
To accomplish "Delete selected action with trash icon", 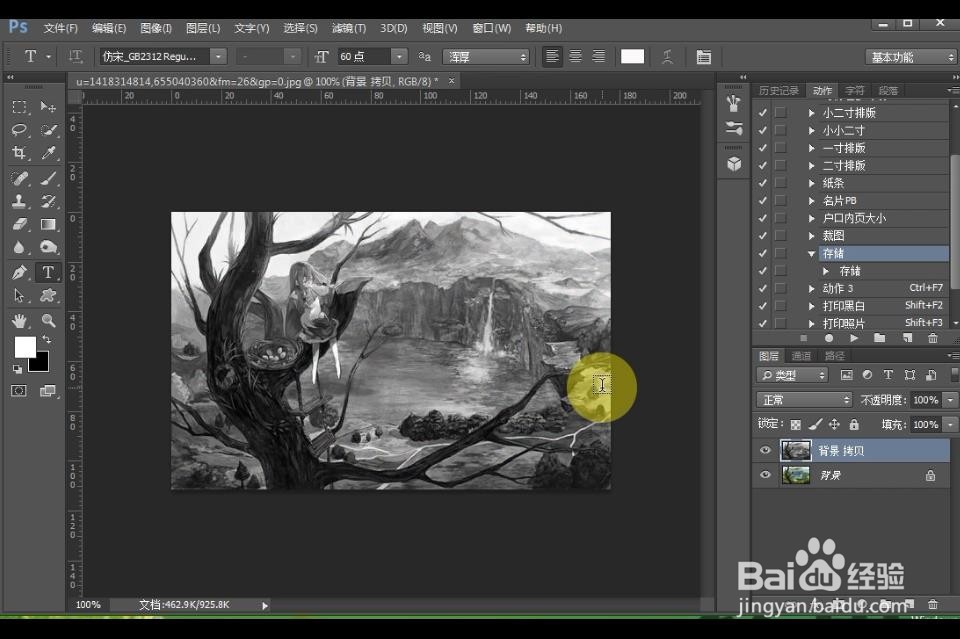I will 932,338.
